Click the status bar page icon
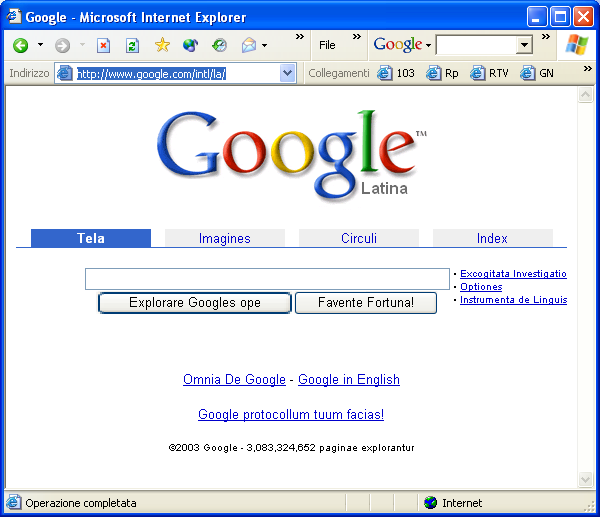The image size is (600, 517). click(x=13, y=502)
